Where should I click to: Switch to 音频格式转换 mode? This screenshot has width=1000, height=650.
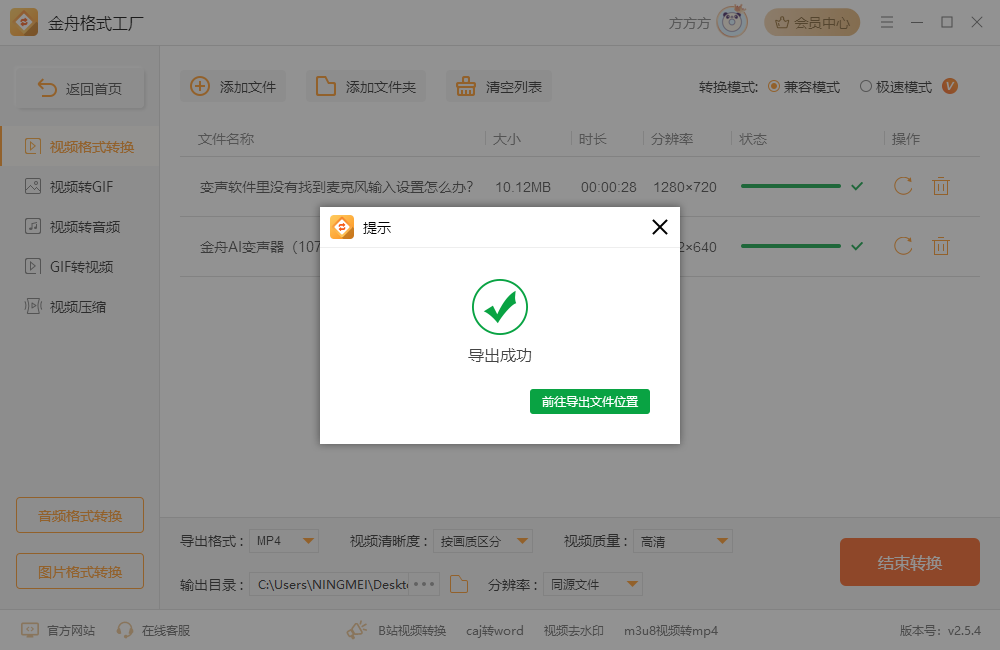tap(79, 515)
